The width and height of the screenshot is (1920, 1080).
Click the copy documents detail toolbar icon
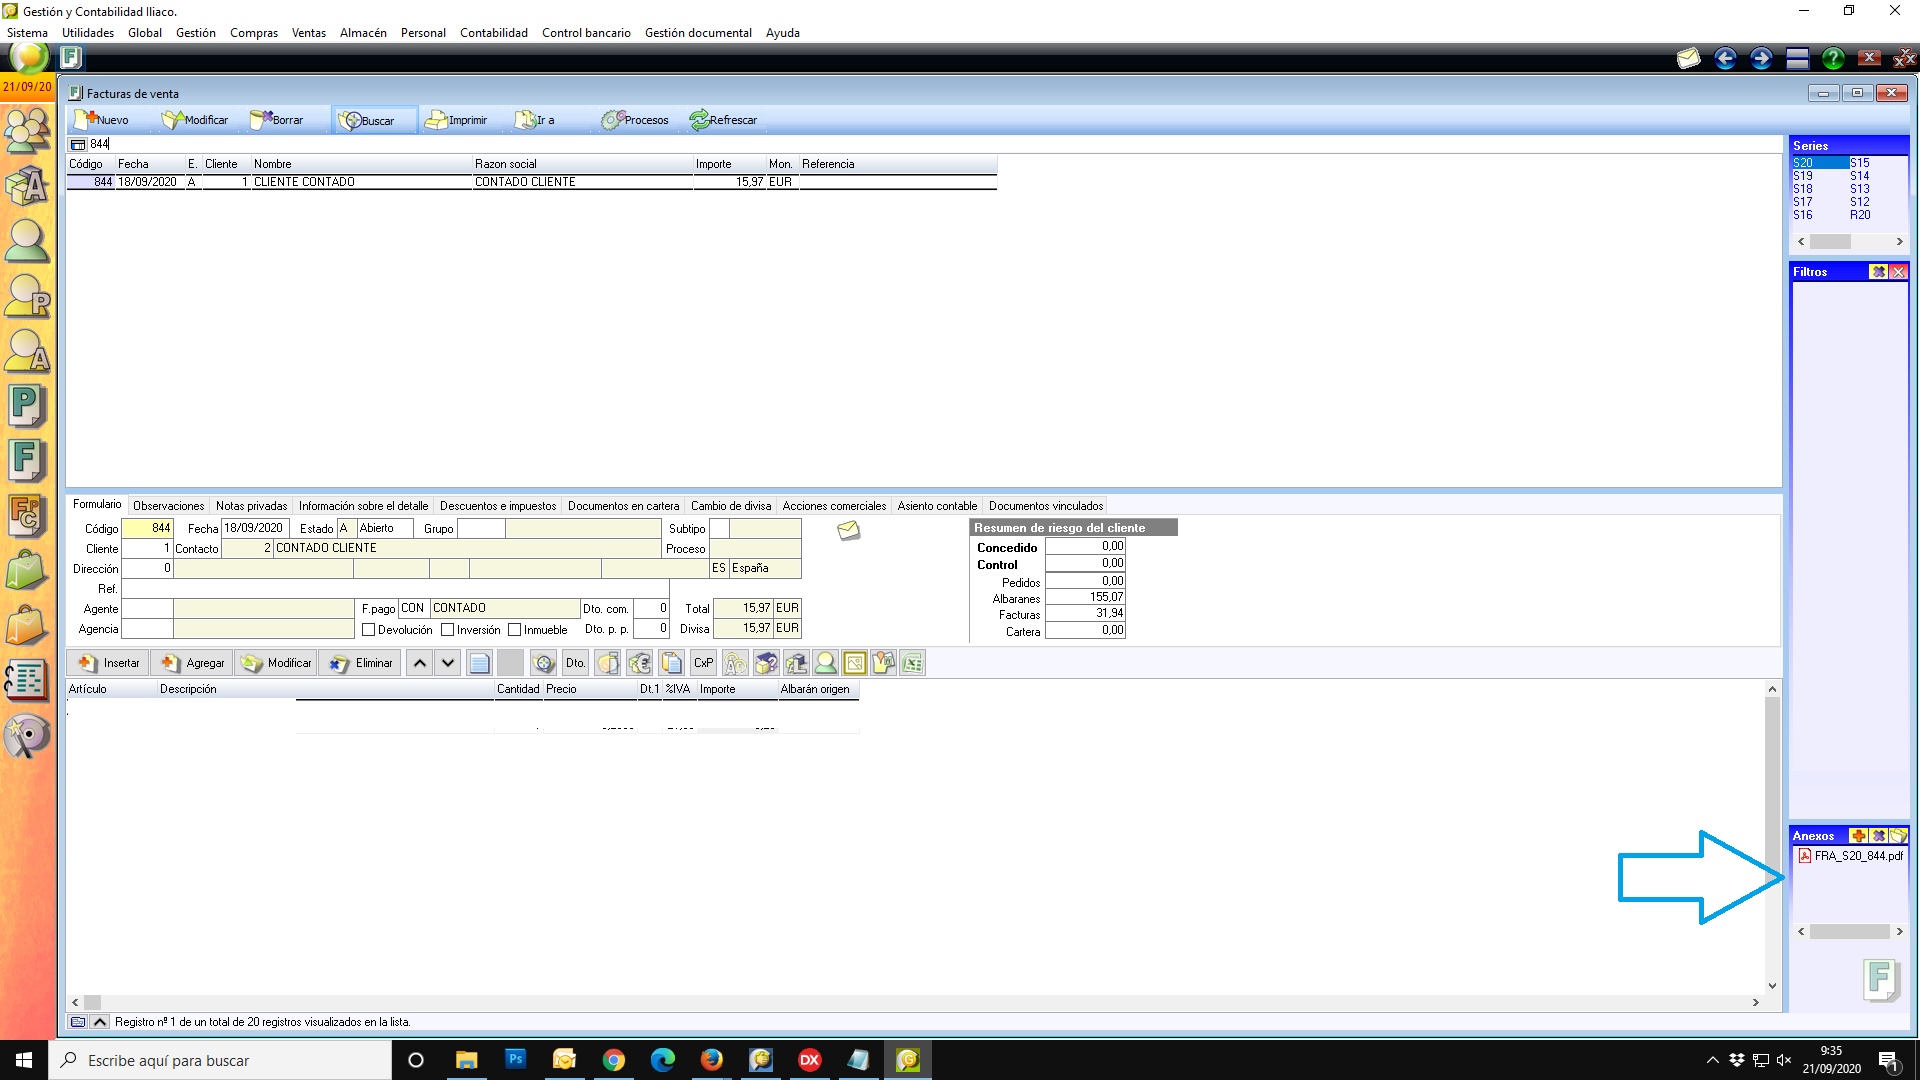[672, 663]
